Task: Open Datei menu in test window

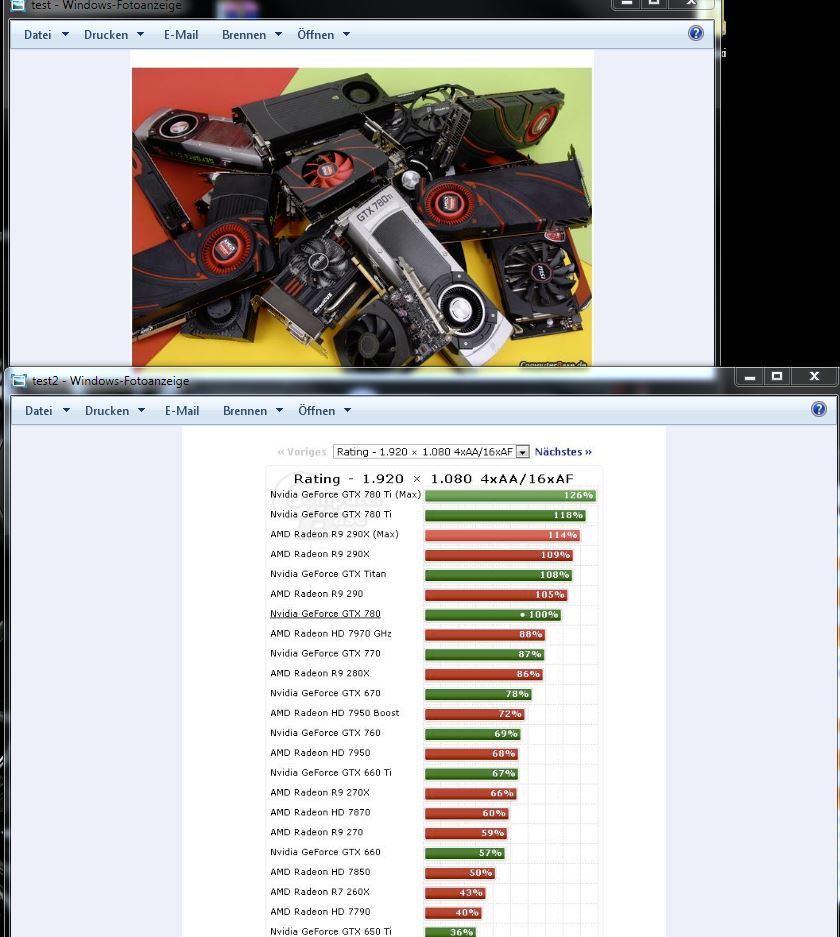Action: point(37,35)
